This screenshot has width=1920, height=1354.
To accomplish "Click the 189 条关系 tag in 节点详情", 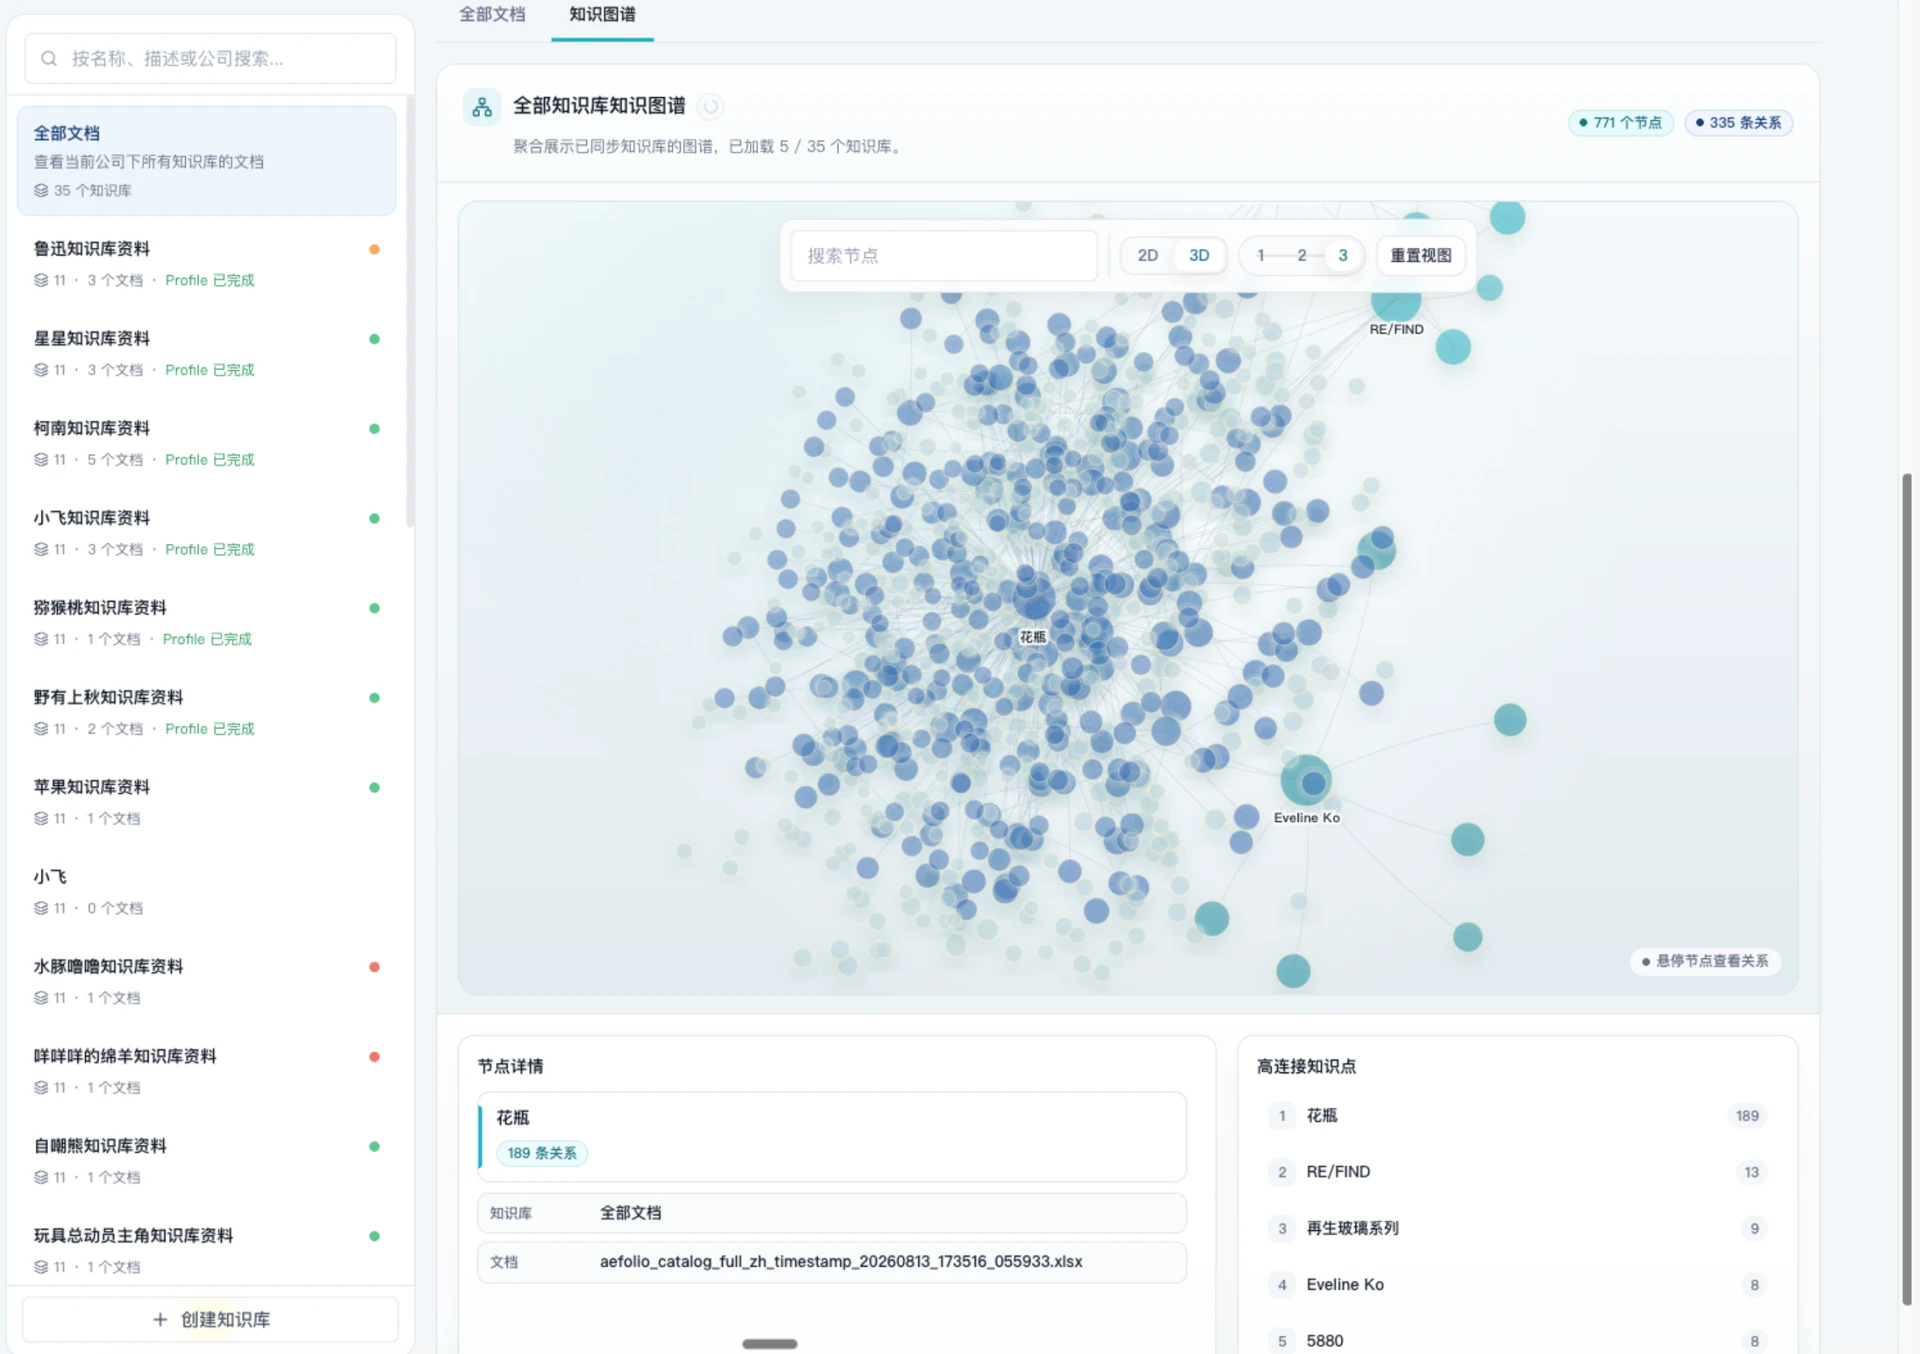I will point(542,1153).
